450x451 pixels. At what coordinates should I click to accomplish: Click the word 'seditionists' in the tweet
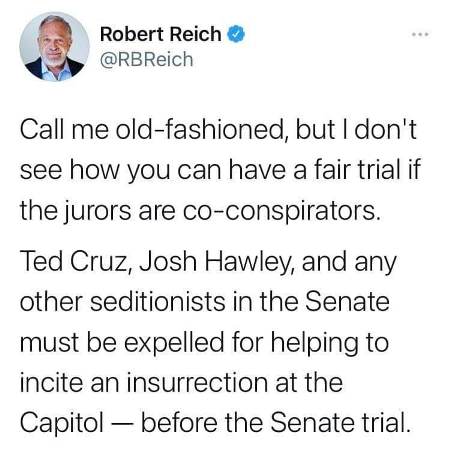point(157,302)
